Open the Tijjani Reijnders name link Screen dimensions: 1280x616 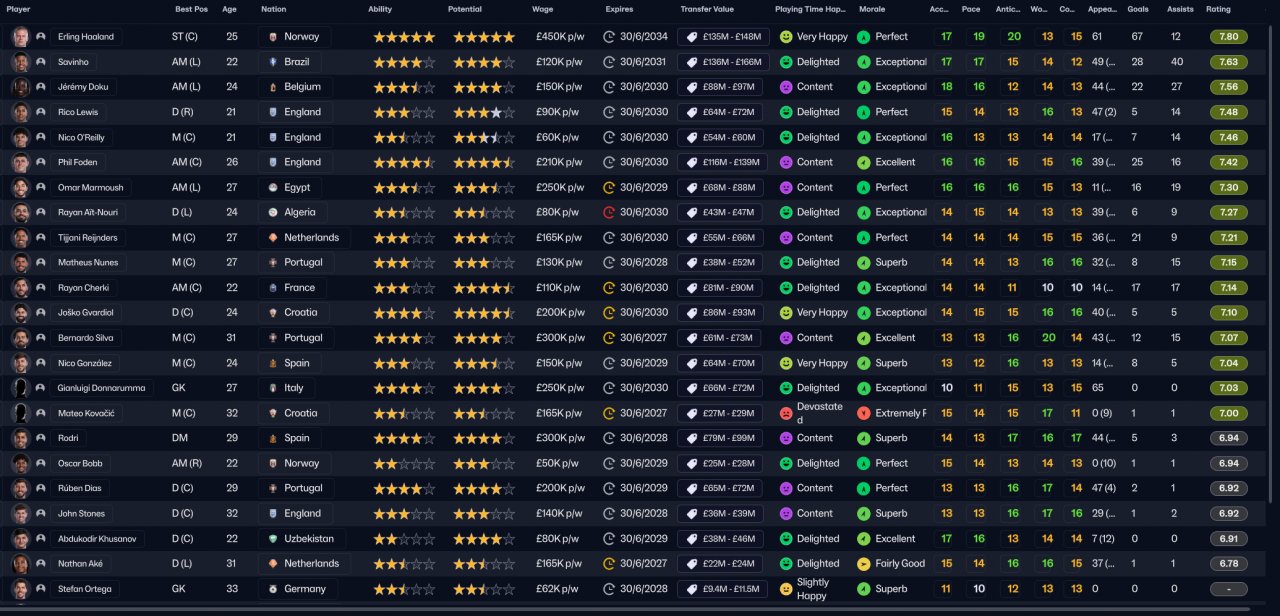coord(88,237)
